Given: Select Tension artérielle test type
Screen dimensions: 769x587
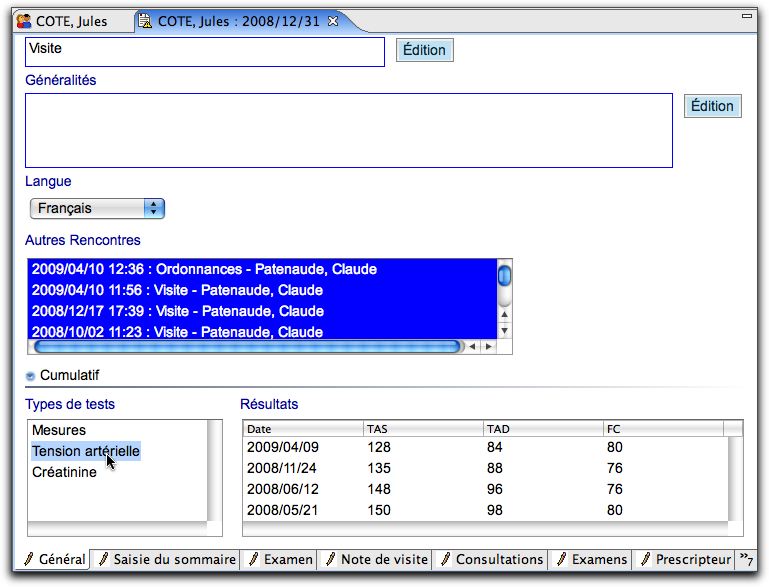Looking at the screenshot, I should tap(86, 451).
